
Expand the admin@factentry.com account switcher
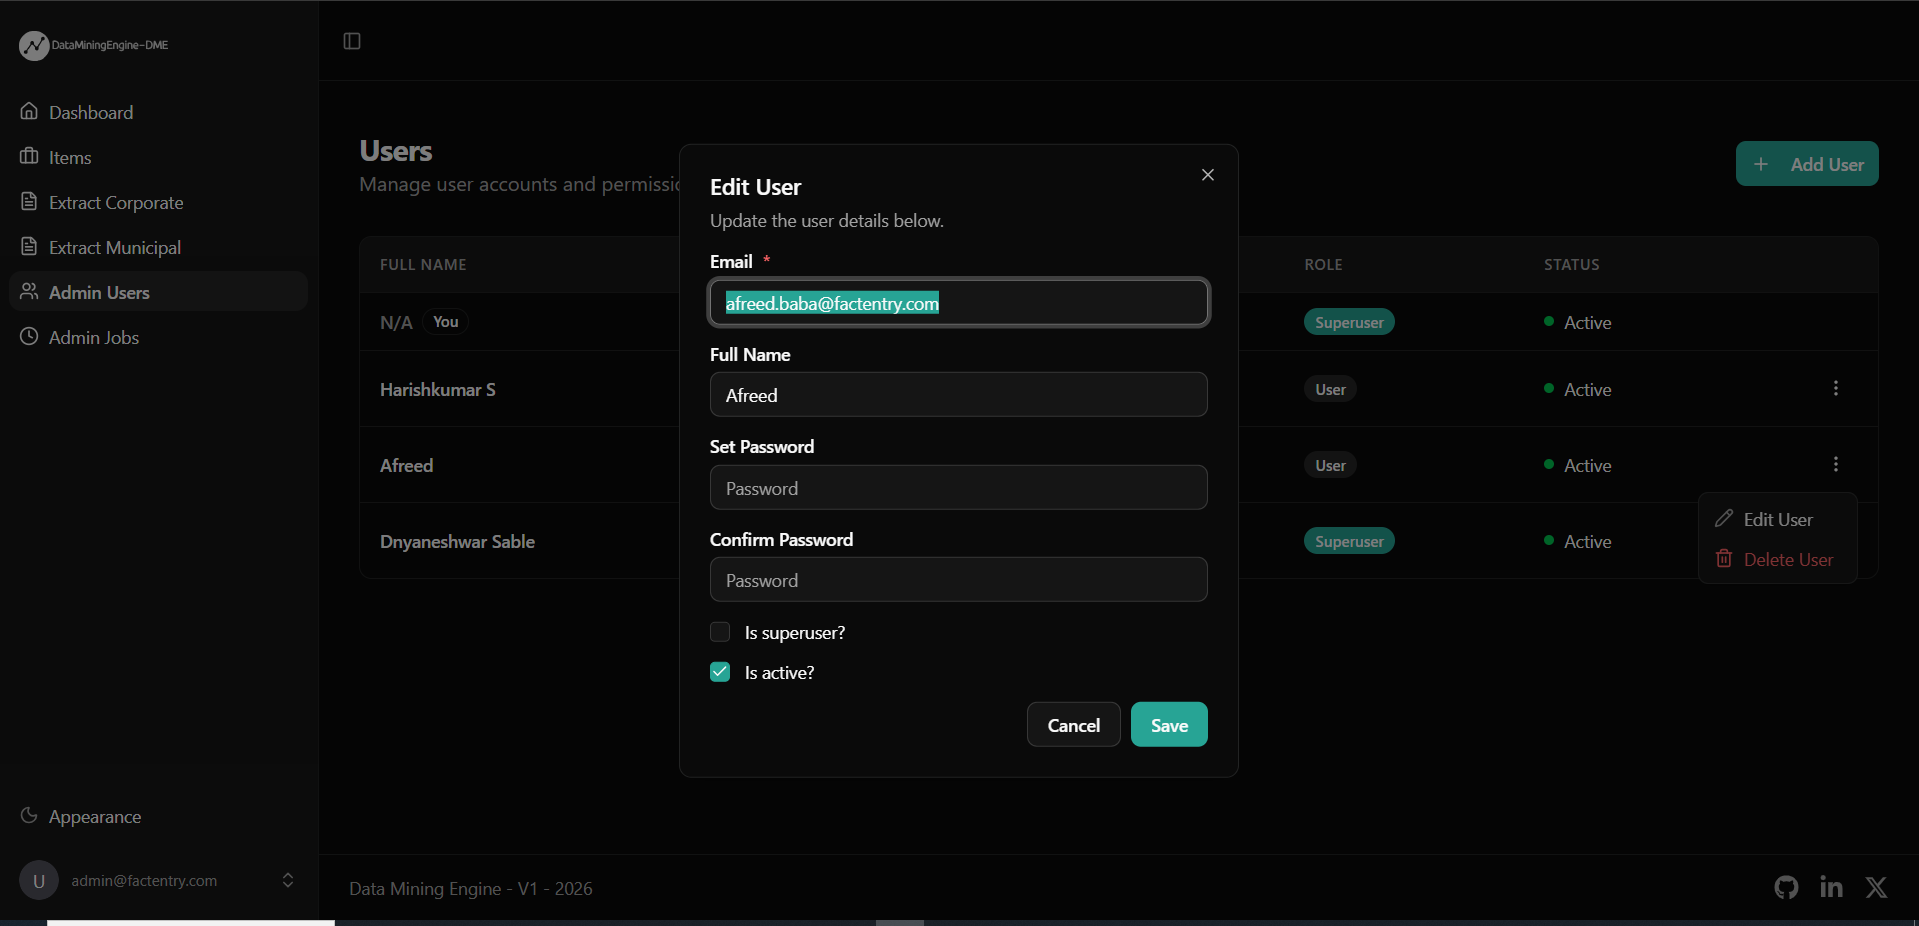tap(288, 880)
